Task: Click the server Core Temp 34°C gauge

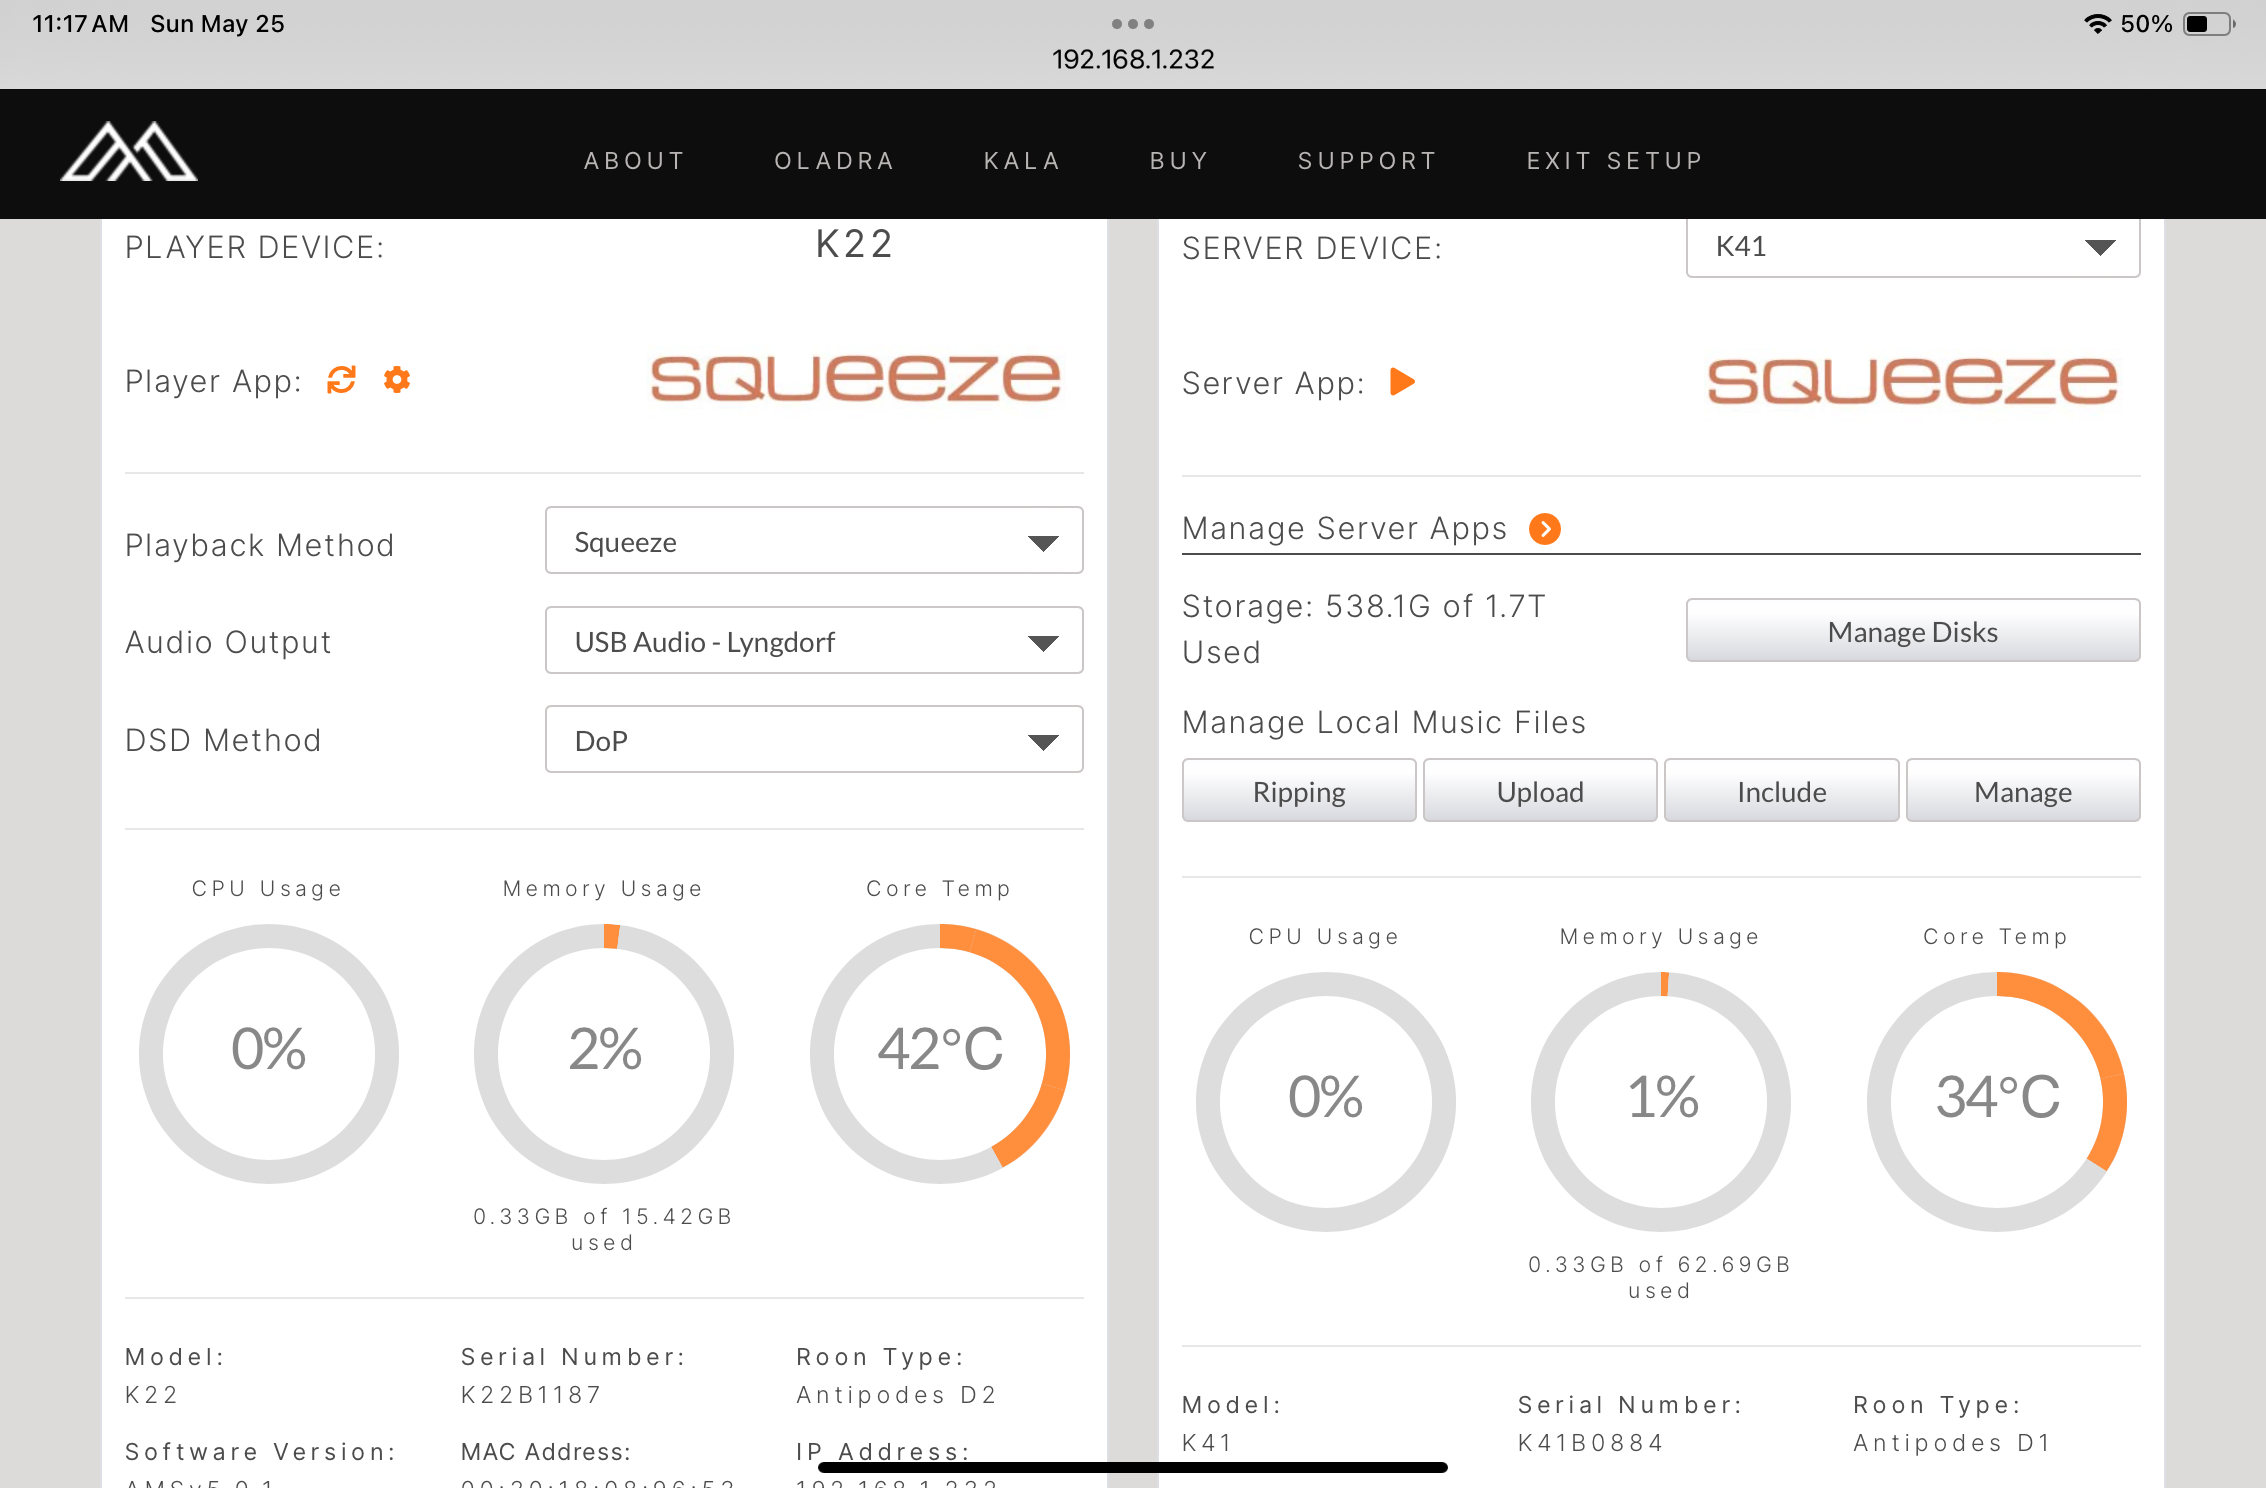Action: [x=1997, y=1101]
